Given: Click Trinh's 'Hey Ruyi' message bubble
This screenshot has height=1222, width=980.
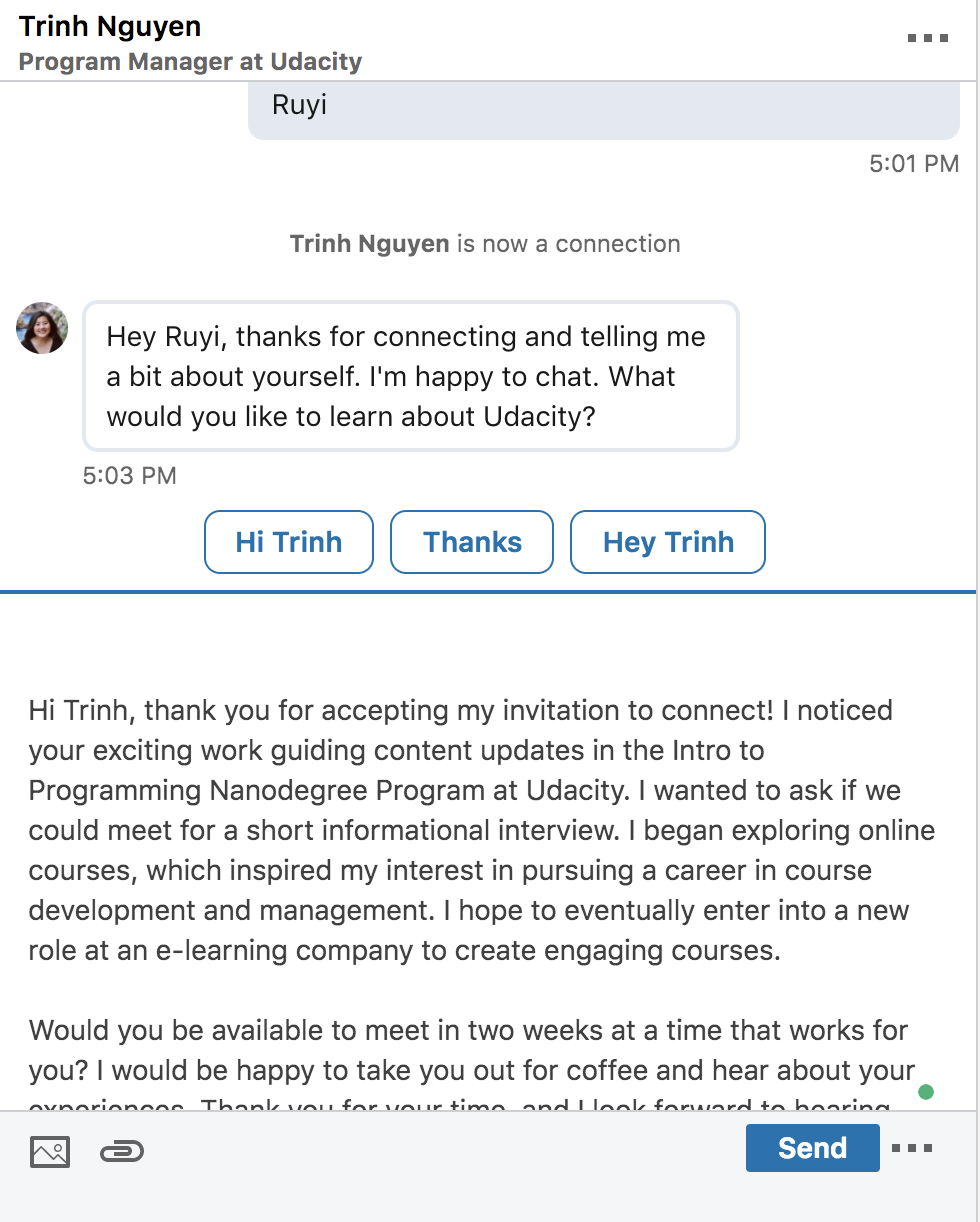Looking at the screenshot, I should pos(410,376).
